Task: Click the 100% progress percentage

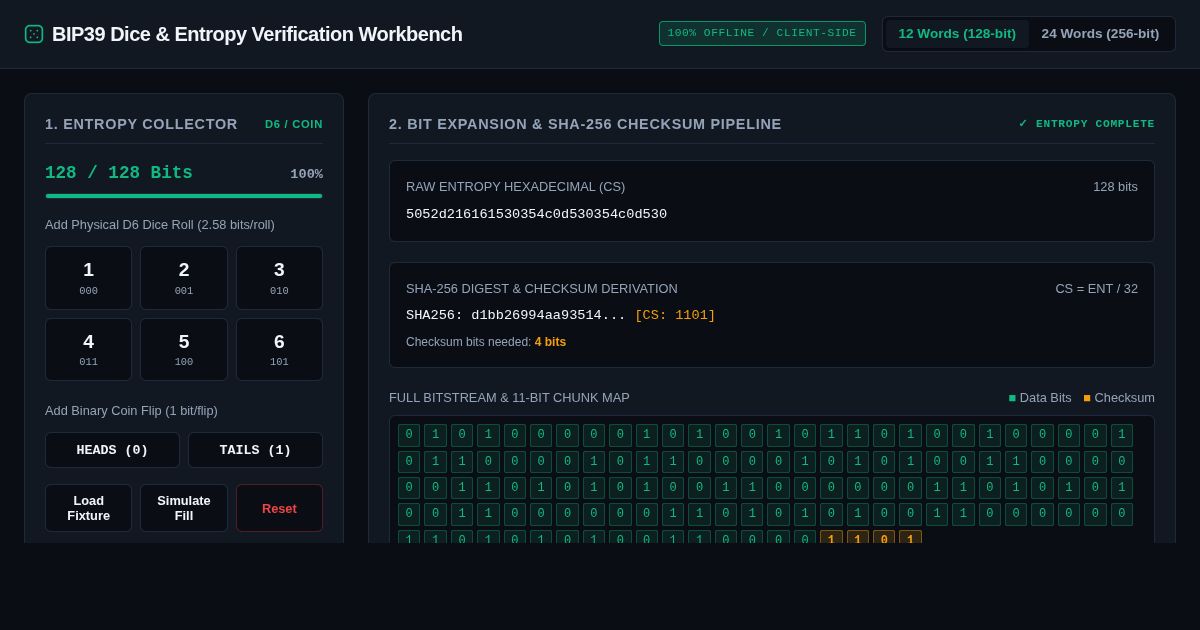Action: (x=306, y=174)
